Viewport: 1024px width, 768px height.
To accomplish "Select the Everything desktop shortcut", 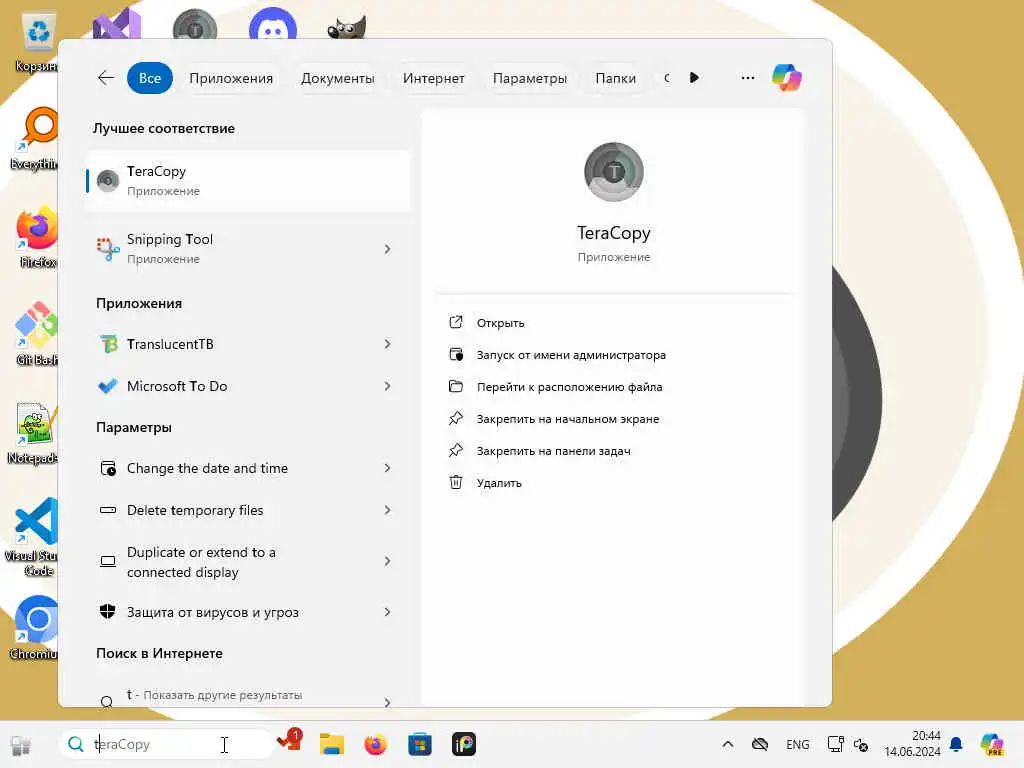I will click(x=35, y=138).
